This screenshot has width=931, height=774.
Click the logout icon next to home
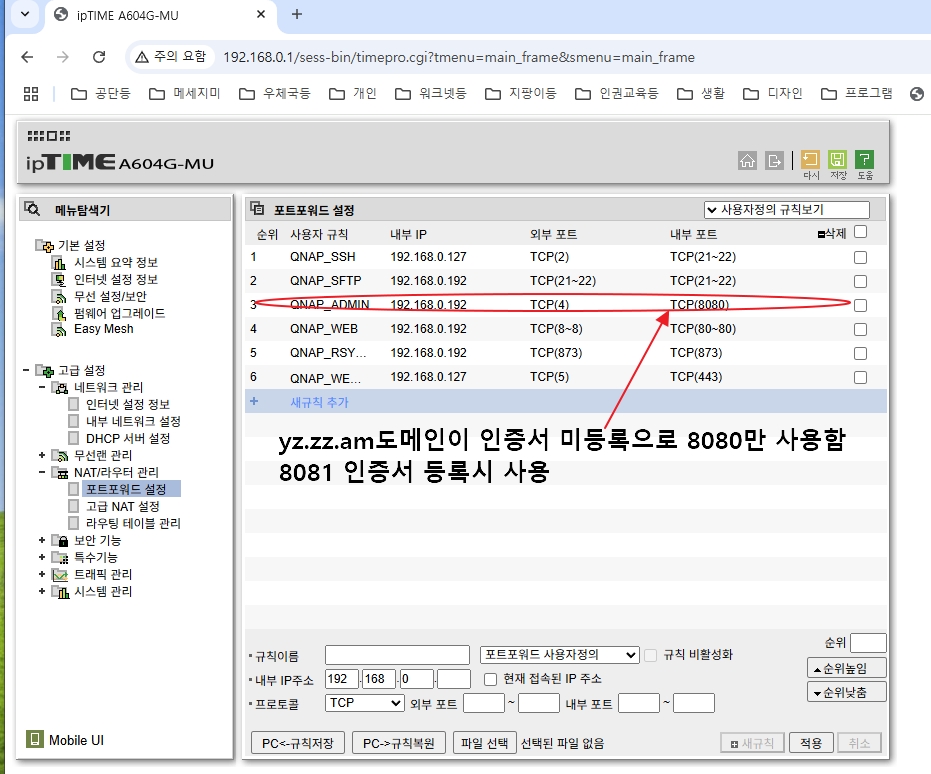(774, 158)
